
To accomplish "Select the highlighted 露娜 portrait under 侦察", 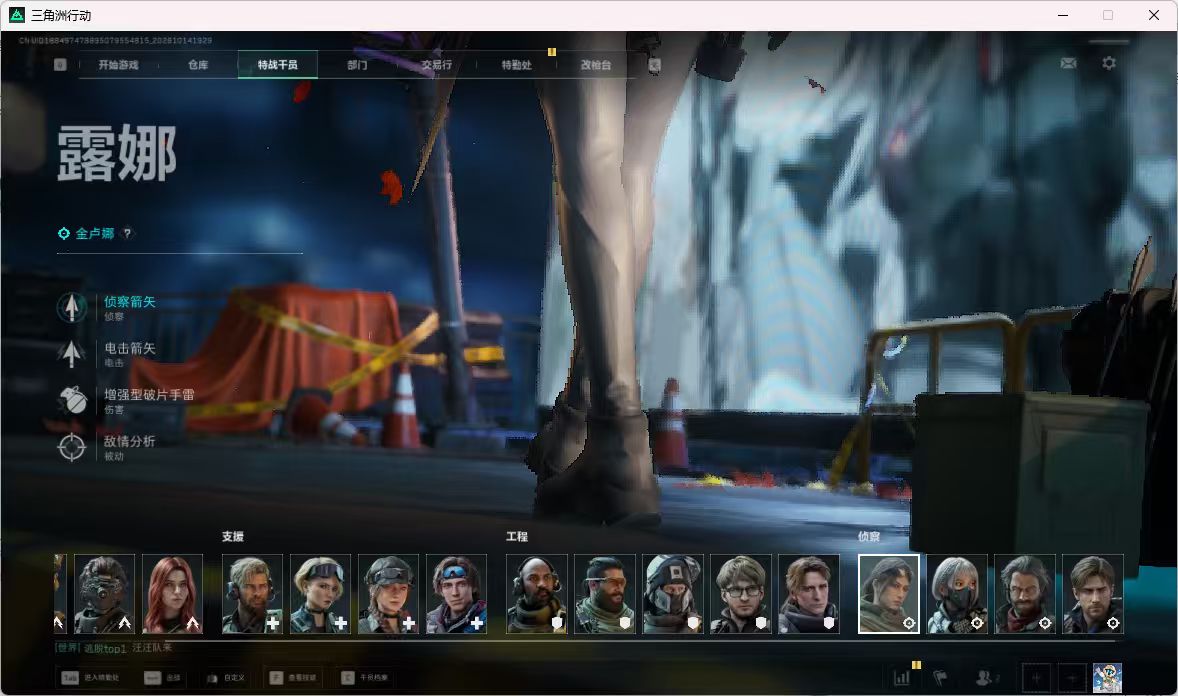I will pos(889,594).
